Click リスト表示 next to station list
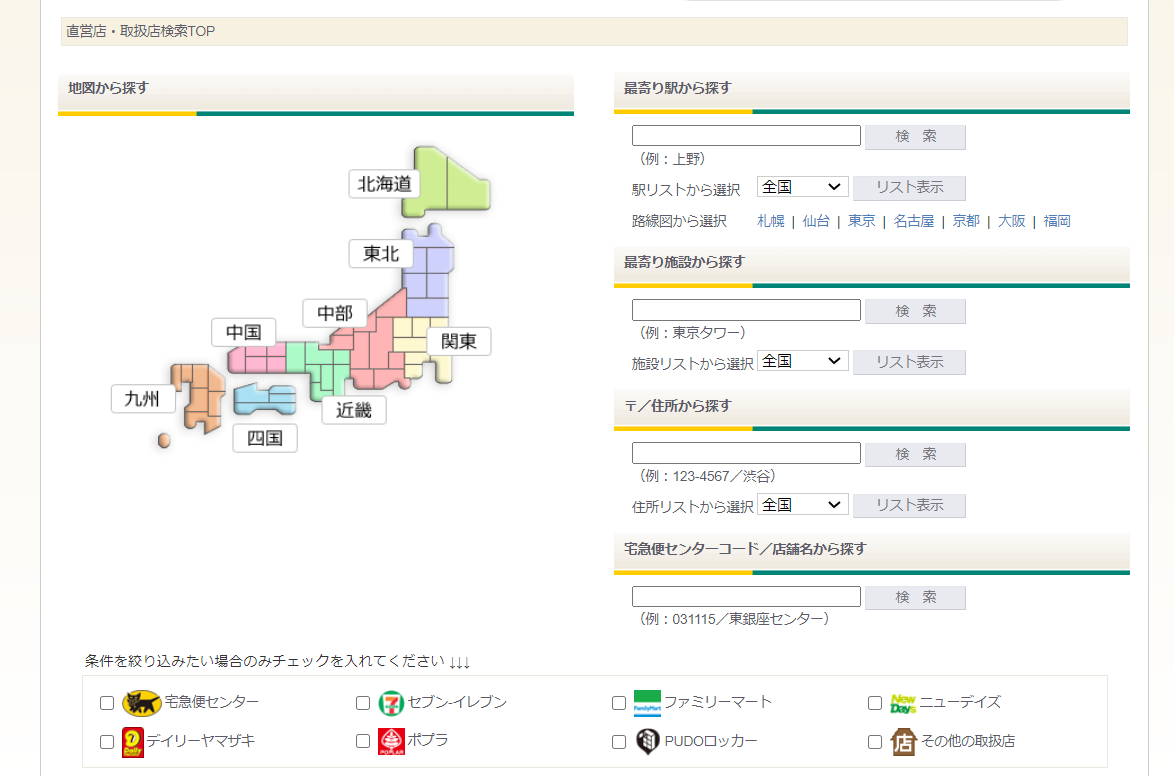The height and width of the screenshot is (776, 1174). [909, 188]
